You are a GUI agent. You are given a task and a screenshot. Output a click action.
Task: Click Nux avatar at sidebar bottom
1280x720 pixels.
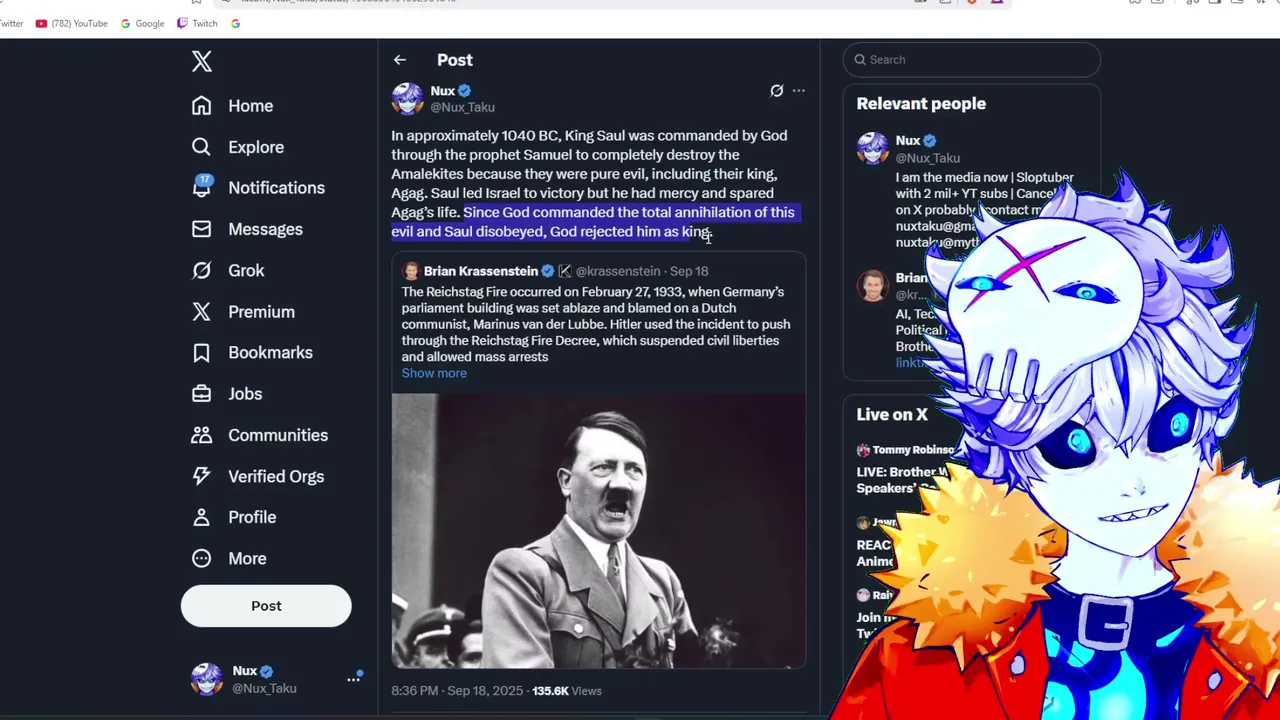point(207,679)
